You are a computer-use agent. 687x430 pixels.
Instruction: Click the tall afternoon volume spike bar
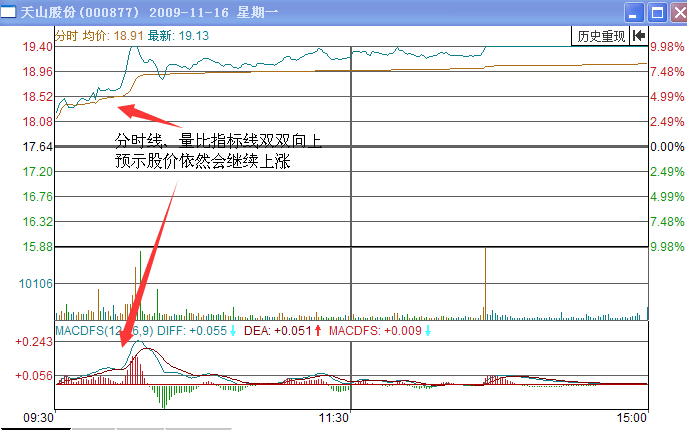[485, 282]
